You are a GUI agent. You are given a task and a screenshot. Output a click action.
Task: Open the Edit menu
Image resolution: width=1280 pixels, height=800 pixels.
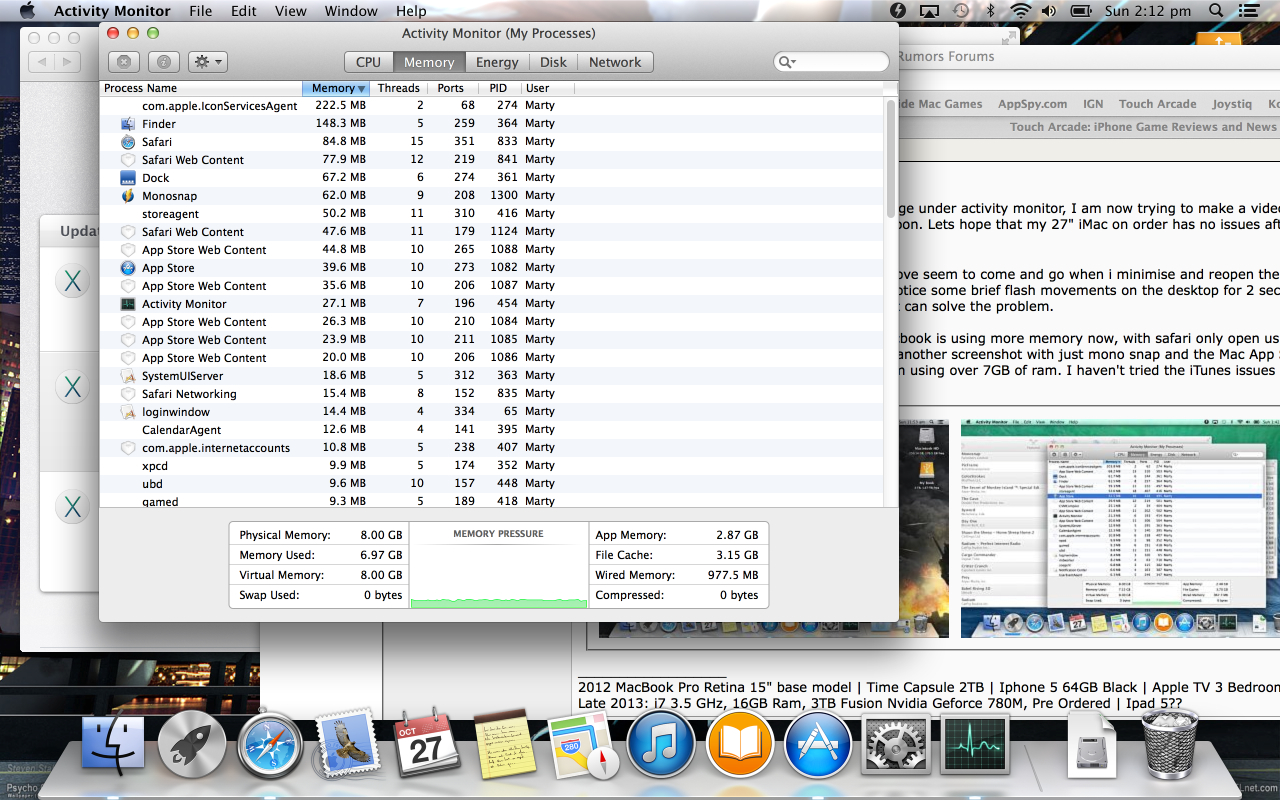[x=244, y=11]
